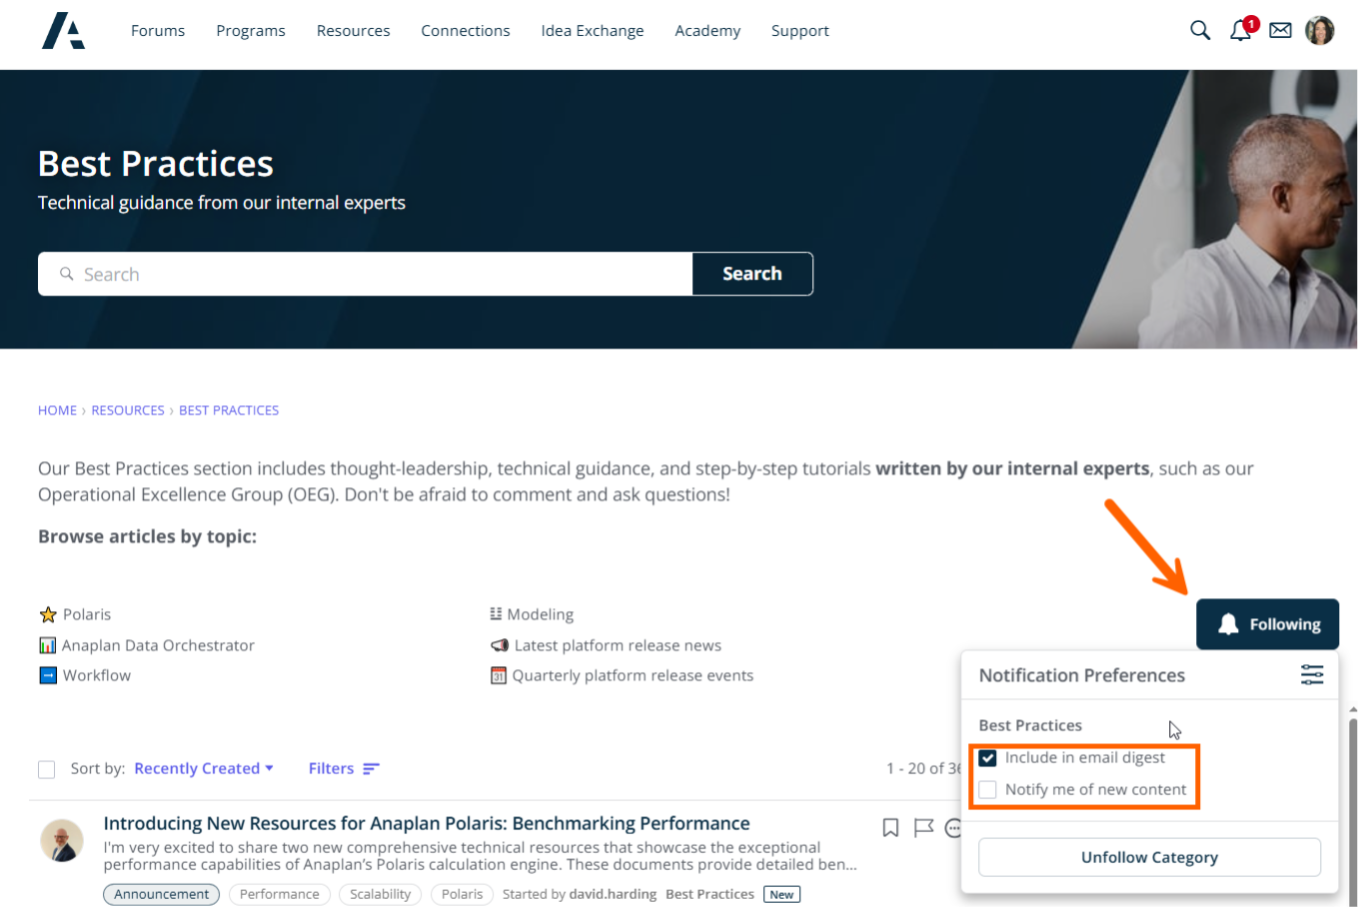Viewport: 1358px width, 908px height.
Task: Toggle the Following button dropdown
Action: (1267, 624)
